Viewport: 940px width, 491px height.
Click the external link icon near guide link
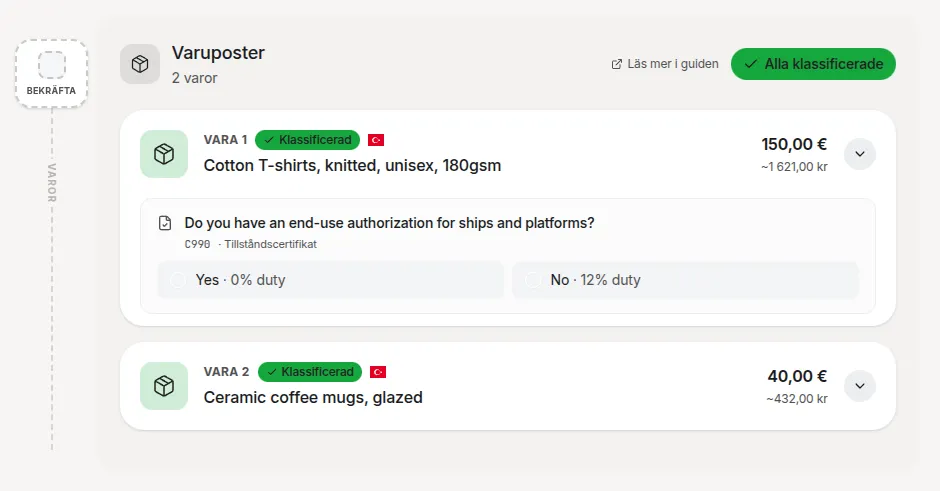617,64
